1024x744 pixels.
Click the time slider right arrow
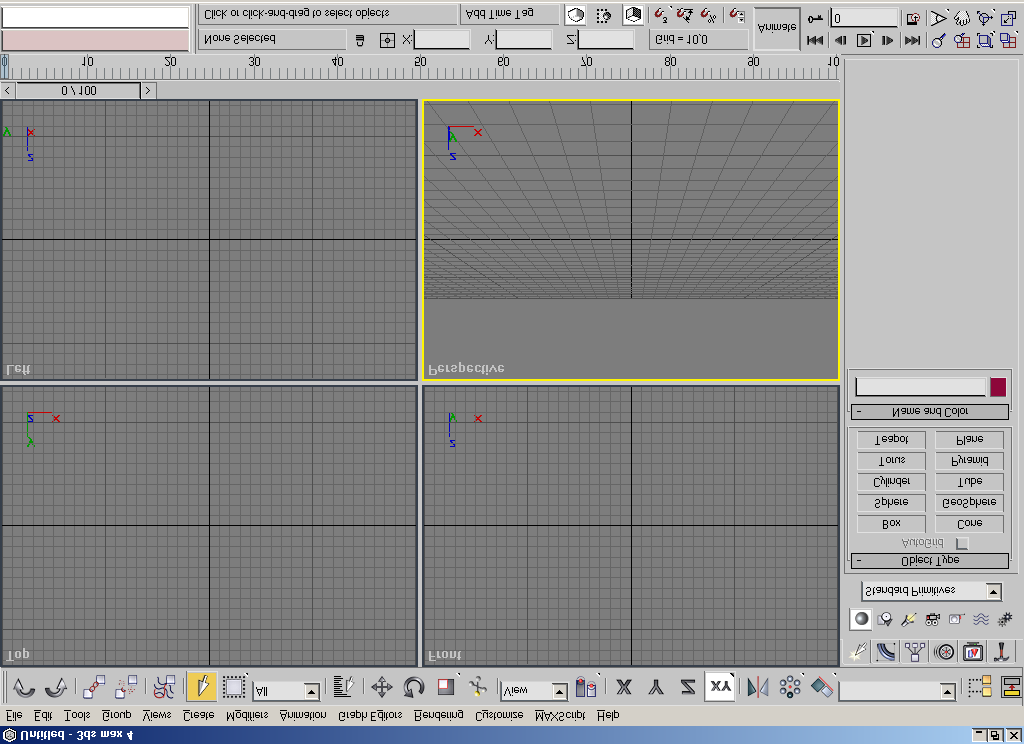point(148,90)
